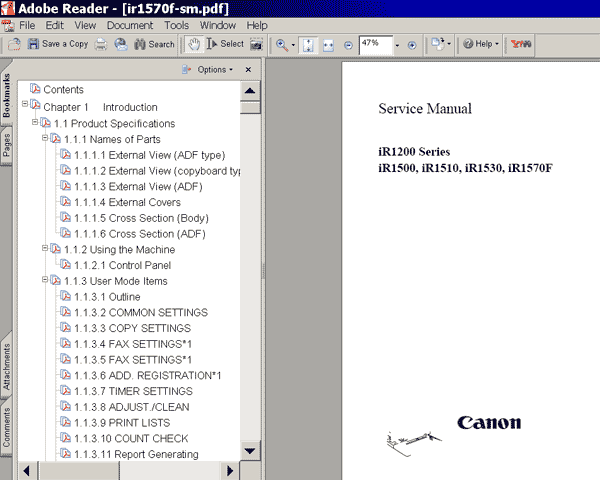Screen dimensions: 600x480
Task: Select the Zoom In magnifier tool
Action: point(282,45)
